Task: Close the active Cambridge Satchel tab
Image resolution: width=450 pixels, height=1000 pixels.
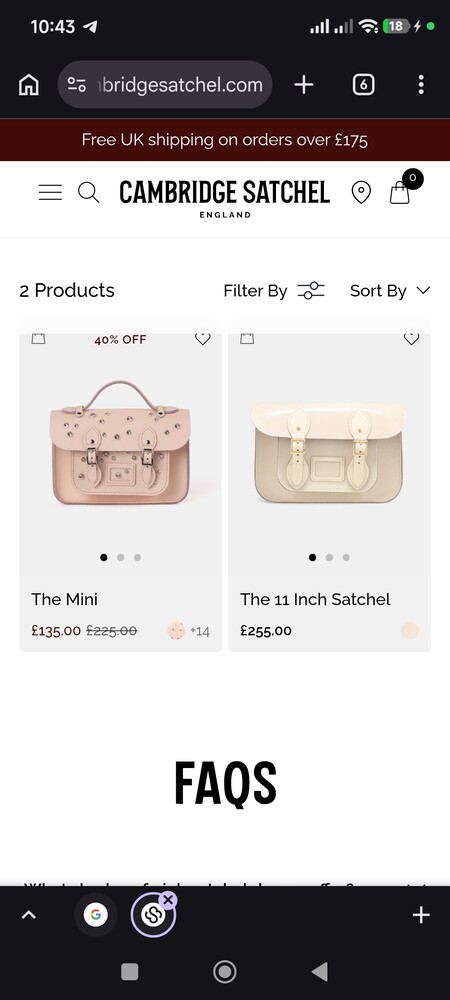Action: 168,900
